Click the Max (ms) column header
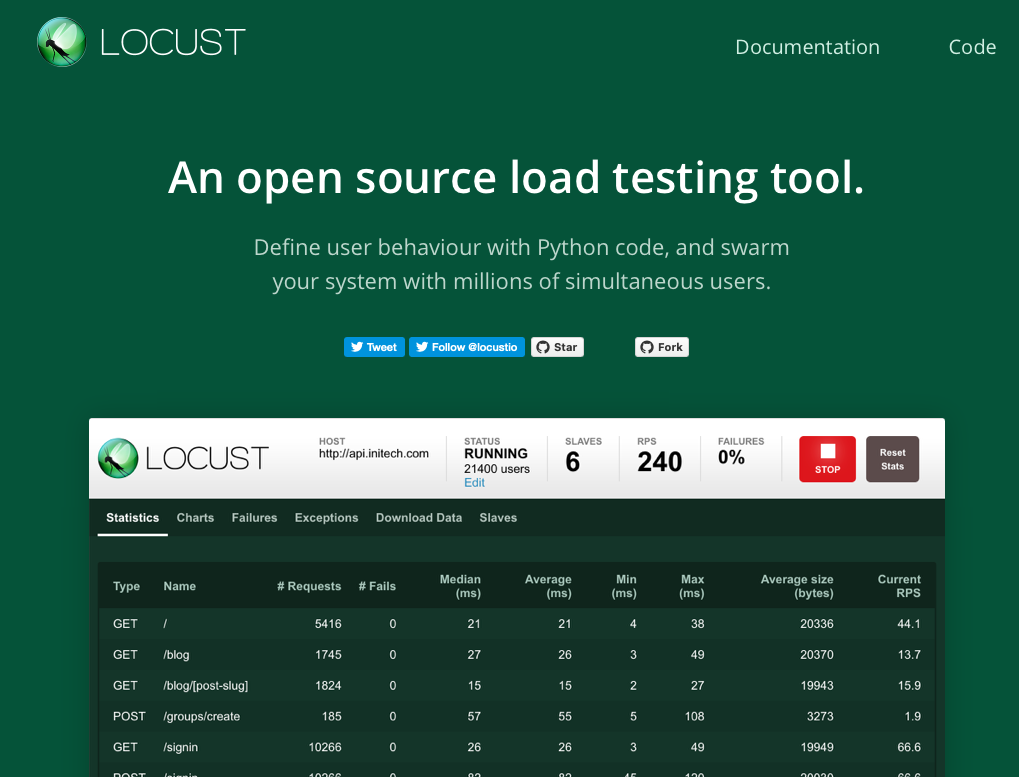 [691, 586]
